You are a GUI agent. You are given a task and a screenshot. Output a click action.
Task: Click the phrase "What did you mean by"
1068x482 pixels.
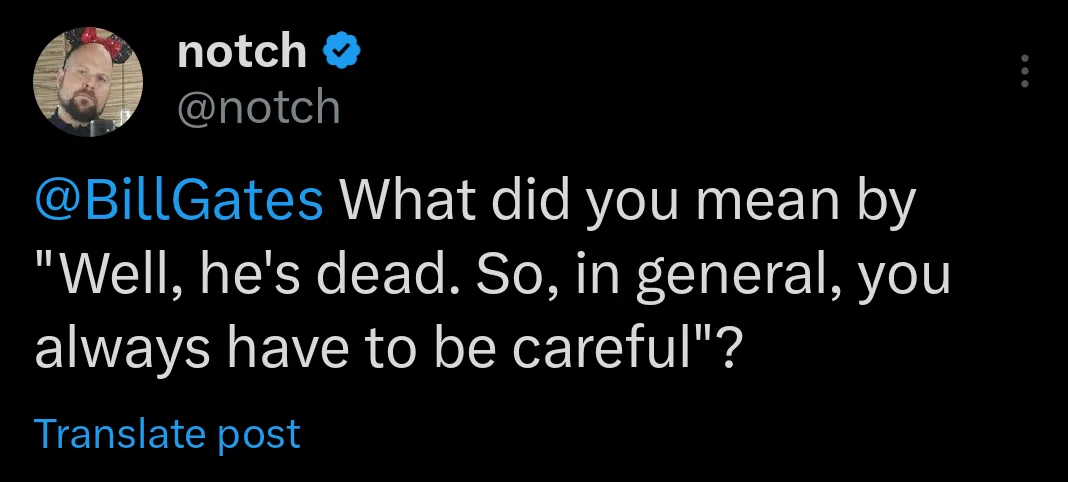coord(629,202)
